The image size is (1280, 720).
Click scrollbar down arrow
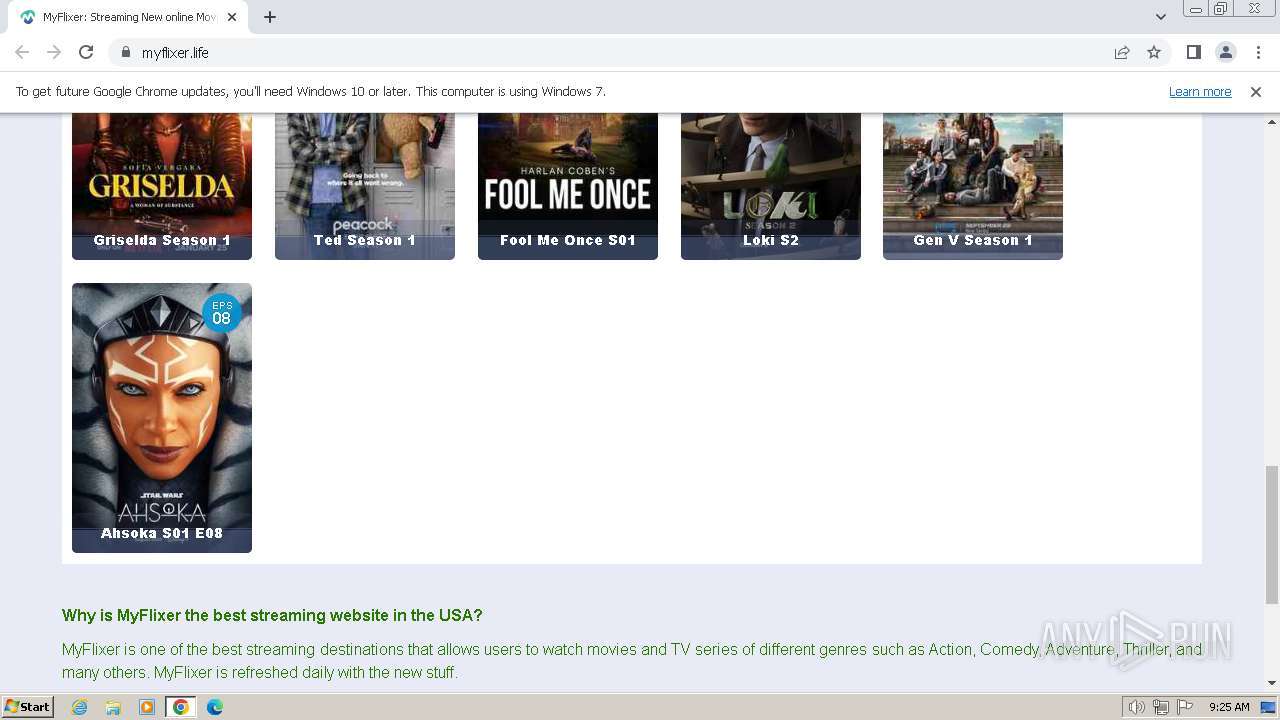click(1271, 683)
